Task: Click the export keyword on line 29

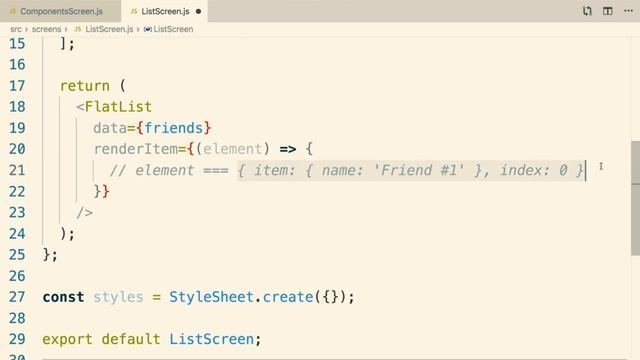Action: (x=67, y=339)
